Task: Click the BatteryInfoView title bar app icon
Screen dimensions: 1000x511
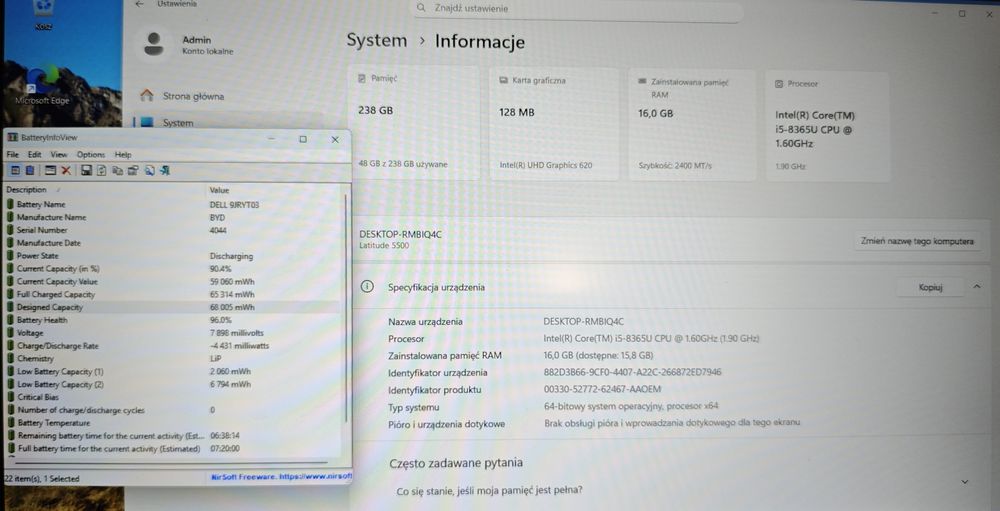Action: [11, 138]
